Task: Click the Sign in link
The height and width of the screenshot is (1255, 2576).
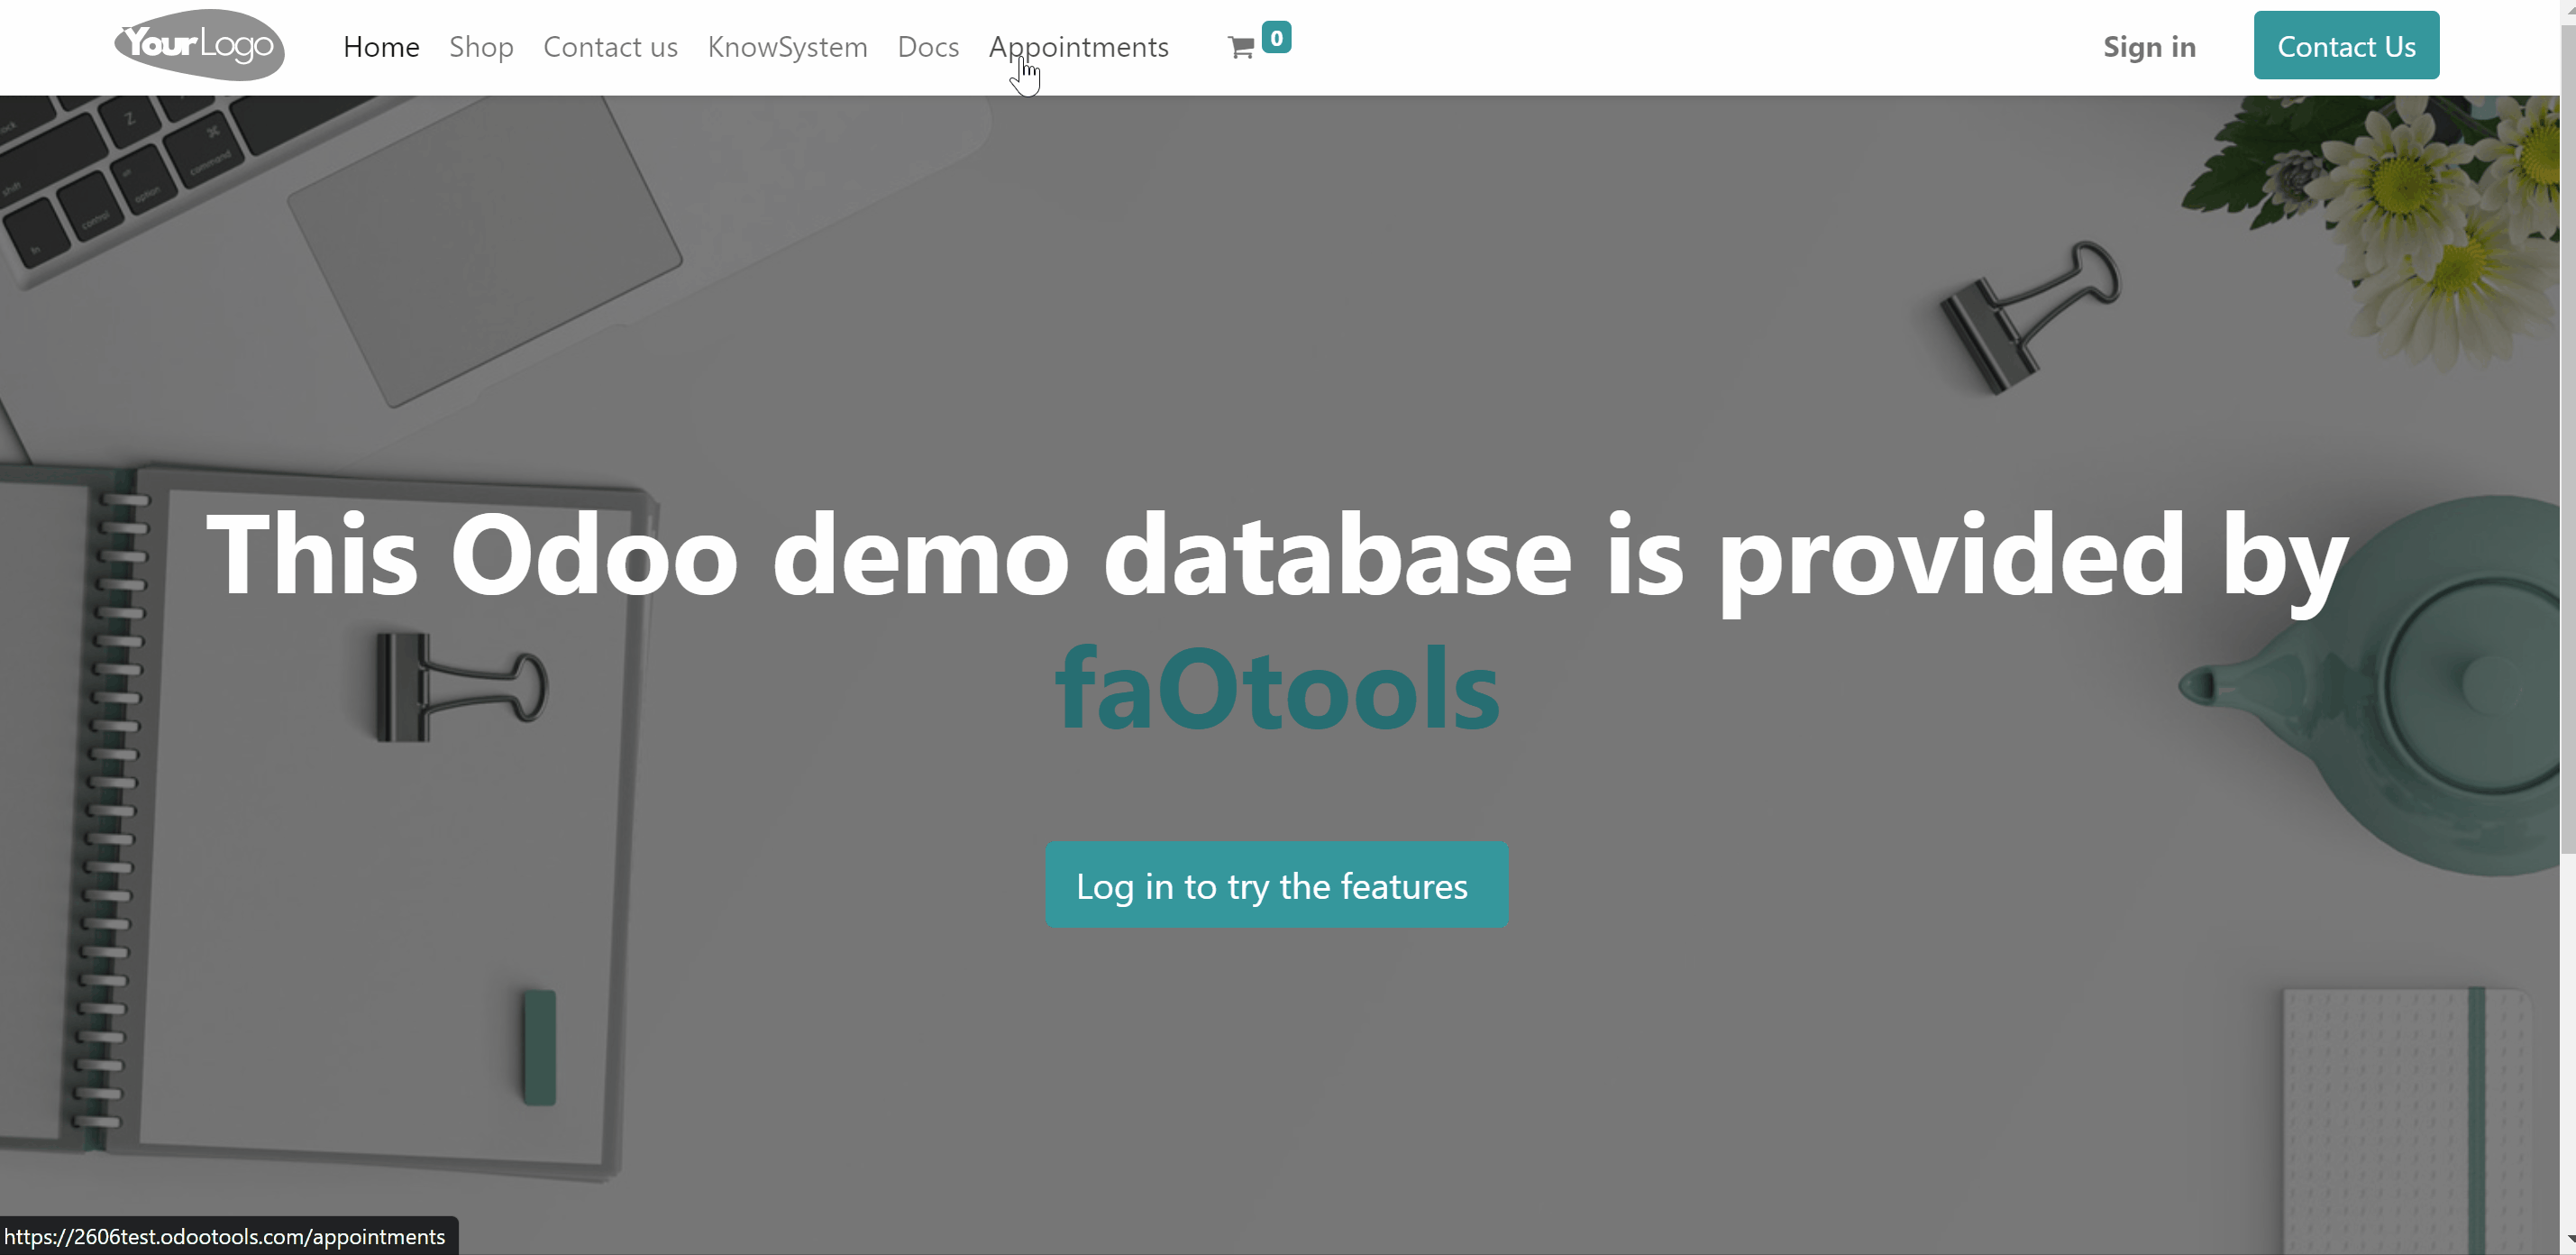Action: tap(2149, 47)
